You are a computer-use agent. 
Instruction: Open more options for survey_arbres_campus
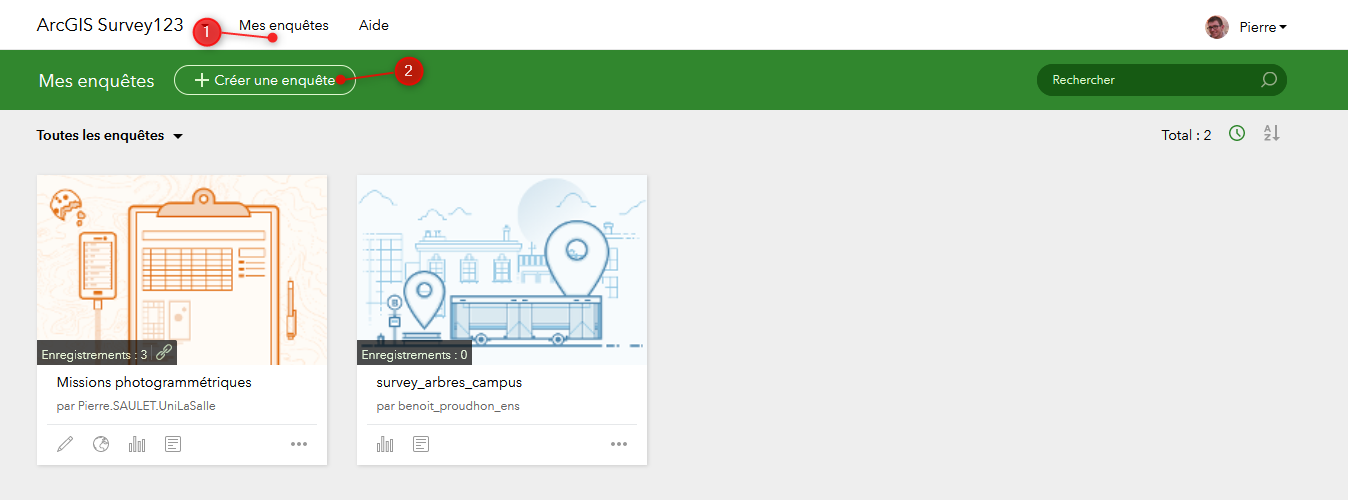tap(619, 444)
